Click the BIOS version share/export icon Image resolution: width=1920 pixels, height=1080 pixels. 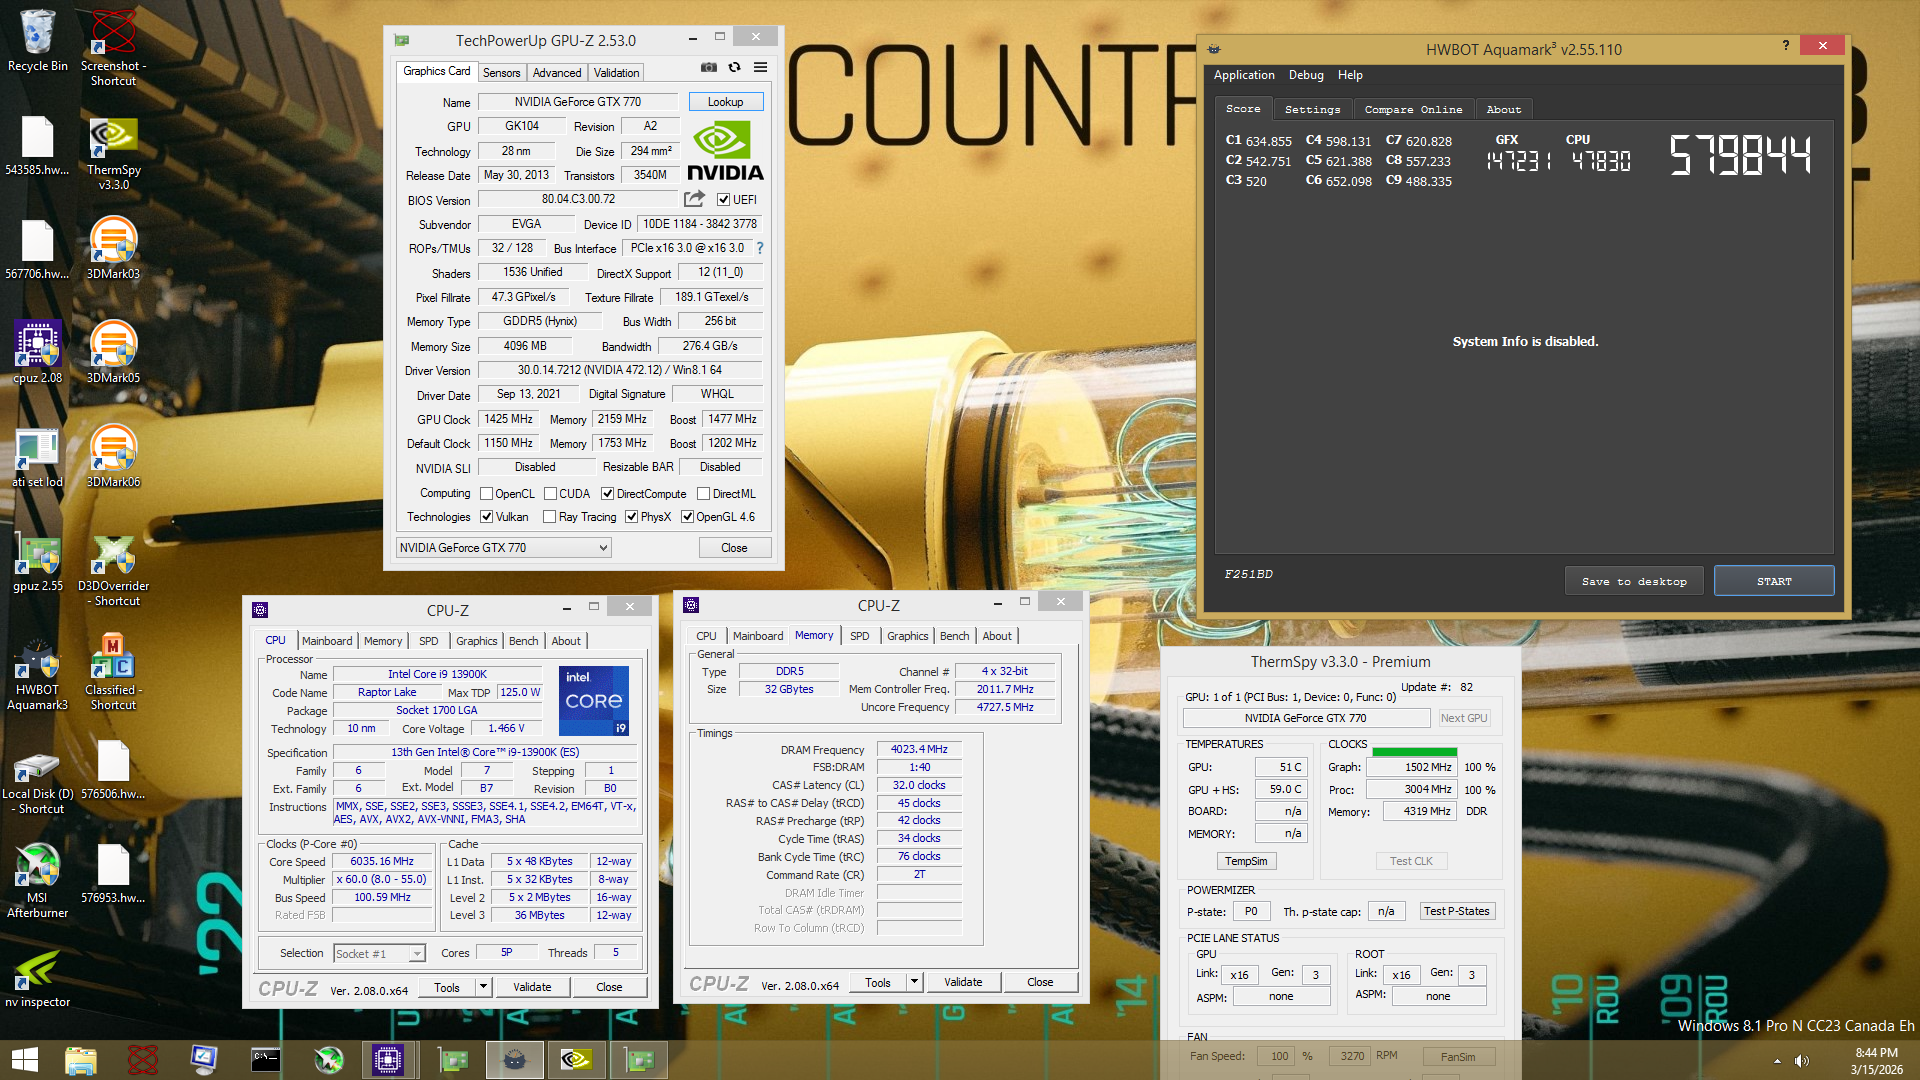coord(694,199)
